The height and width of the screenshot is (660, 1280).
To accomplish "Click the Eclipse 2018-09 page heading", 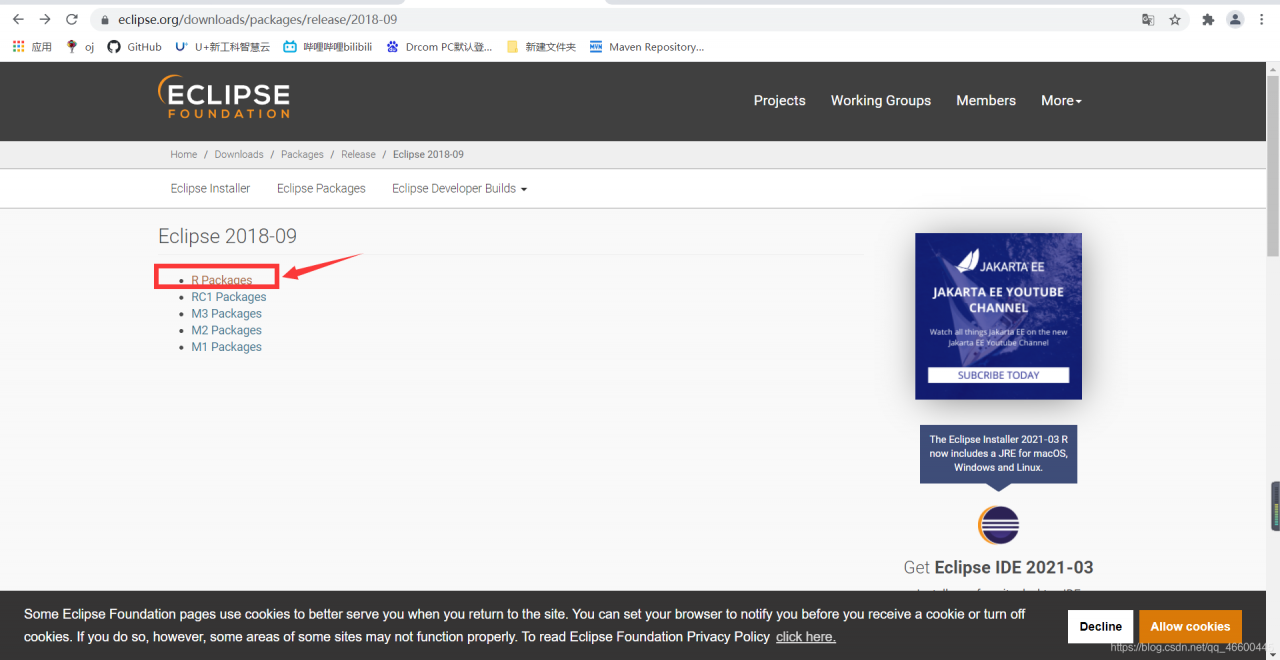I will 227,236.
